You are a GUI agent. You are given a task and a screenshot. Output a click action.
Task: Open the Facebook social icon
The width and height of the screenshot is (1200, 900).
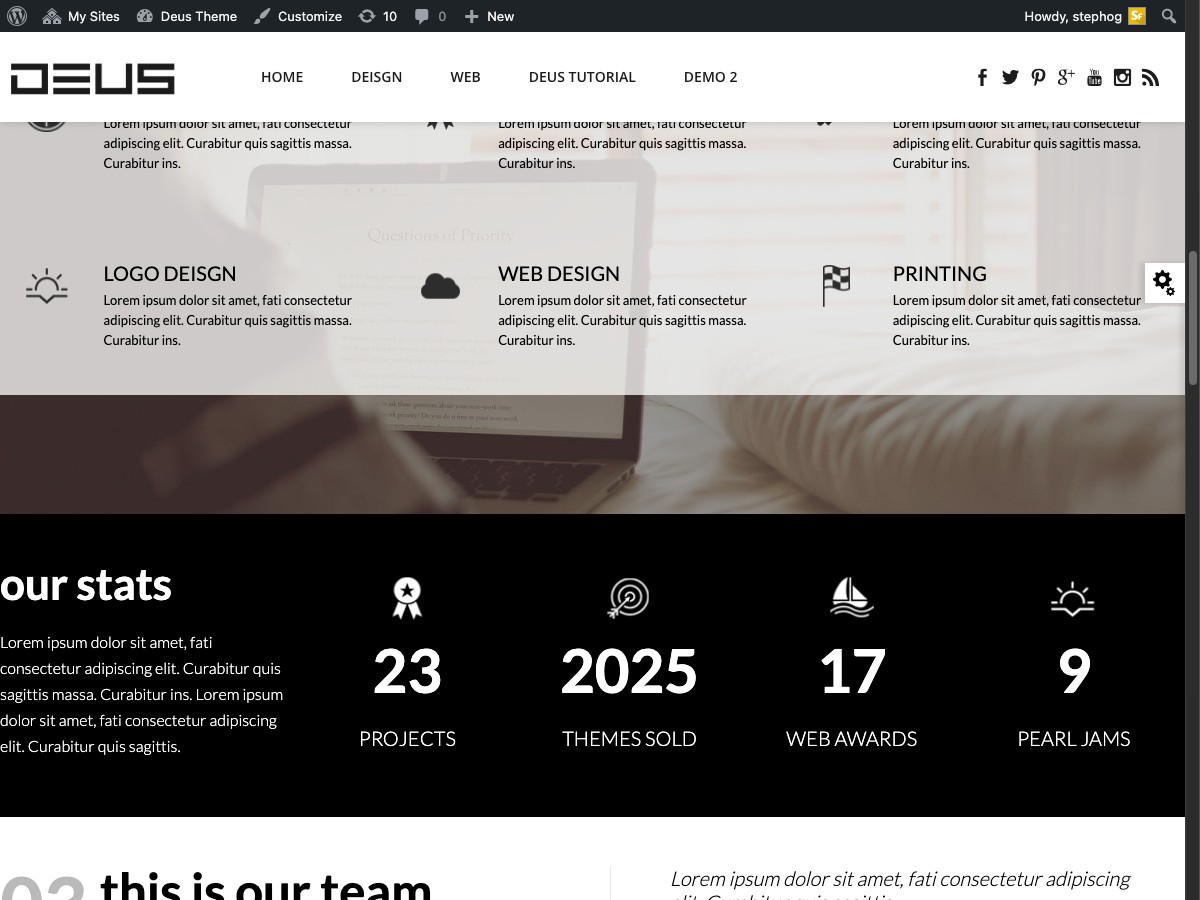(x=982, y=78)
